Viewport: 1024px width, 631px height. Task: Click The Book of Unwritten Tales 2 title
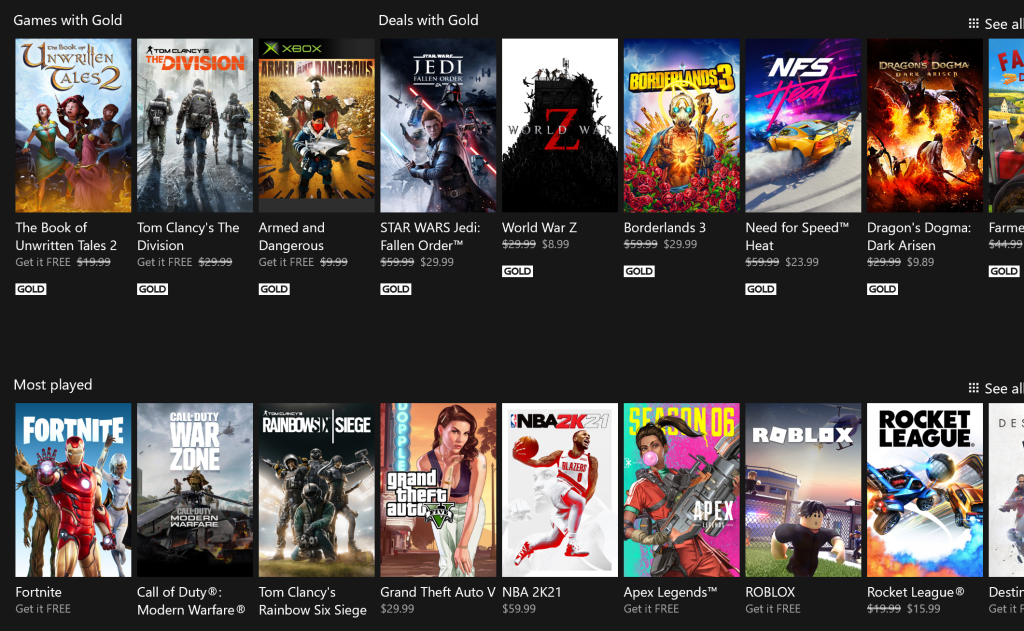coord(66,236)
